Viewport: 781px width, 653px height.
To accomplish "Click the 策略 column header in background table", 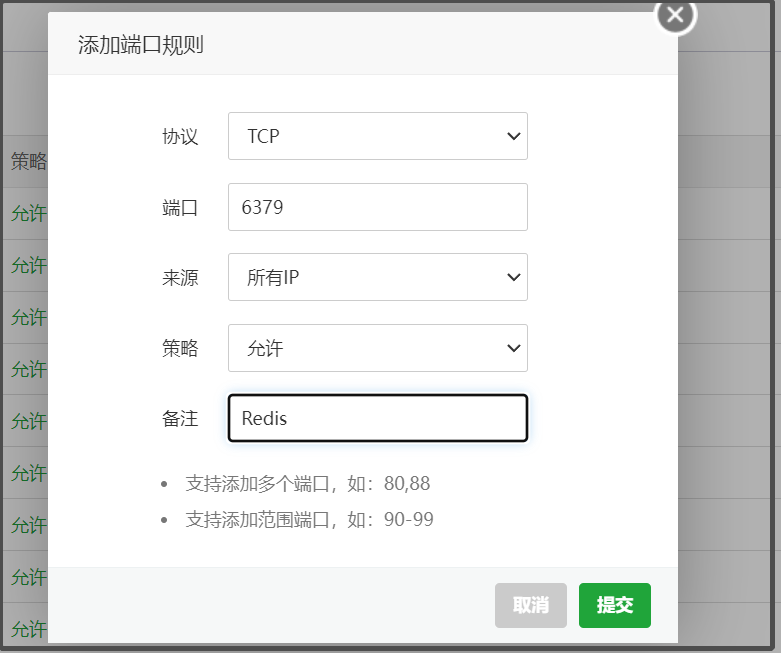I will (28, 162).
